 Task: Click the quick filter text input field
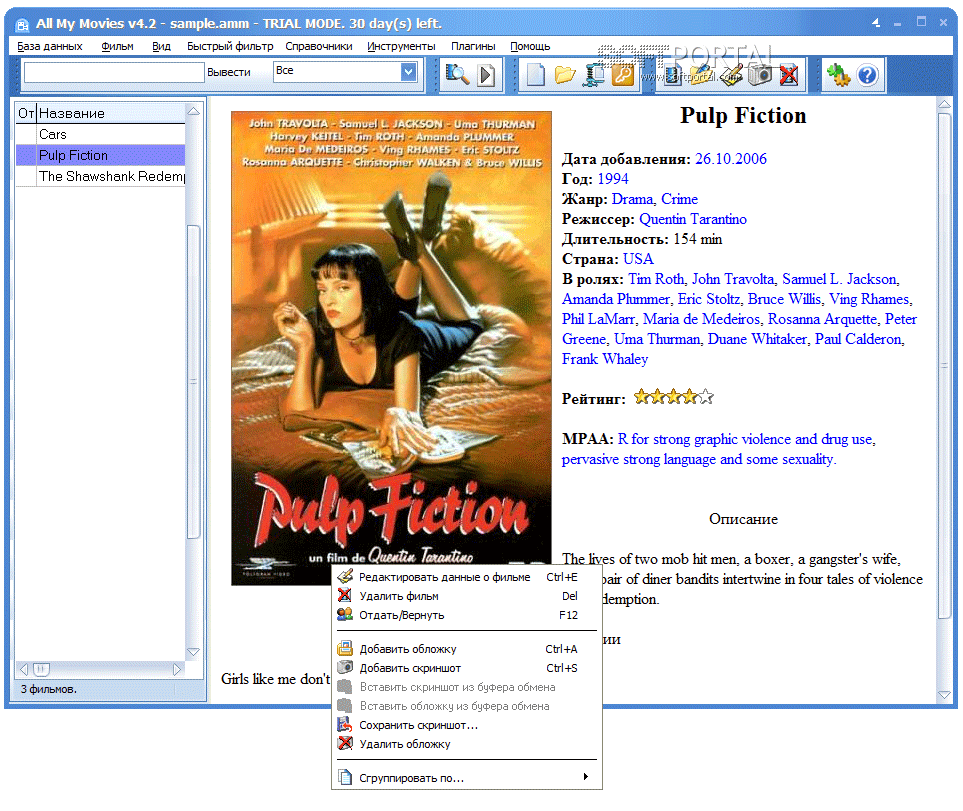tap(114, 72)
